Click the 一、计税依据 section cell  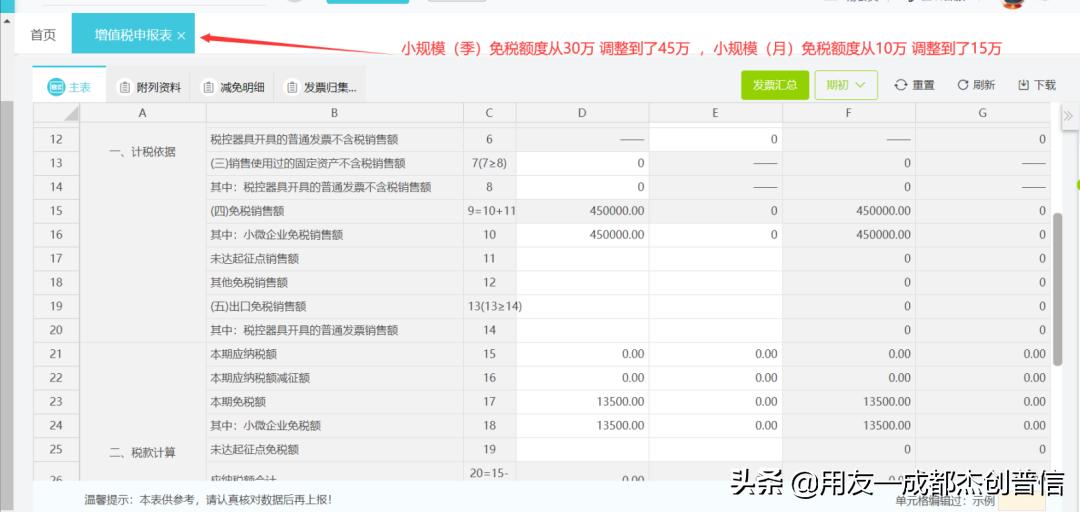coord(143,152)
